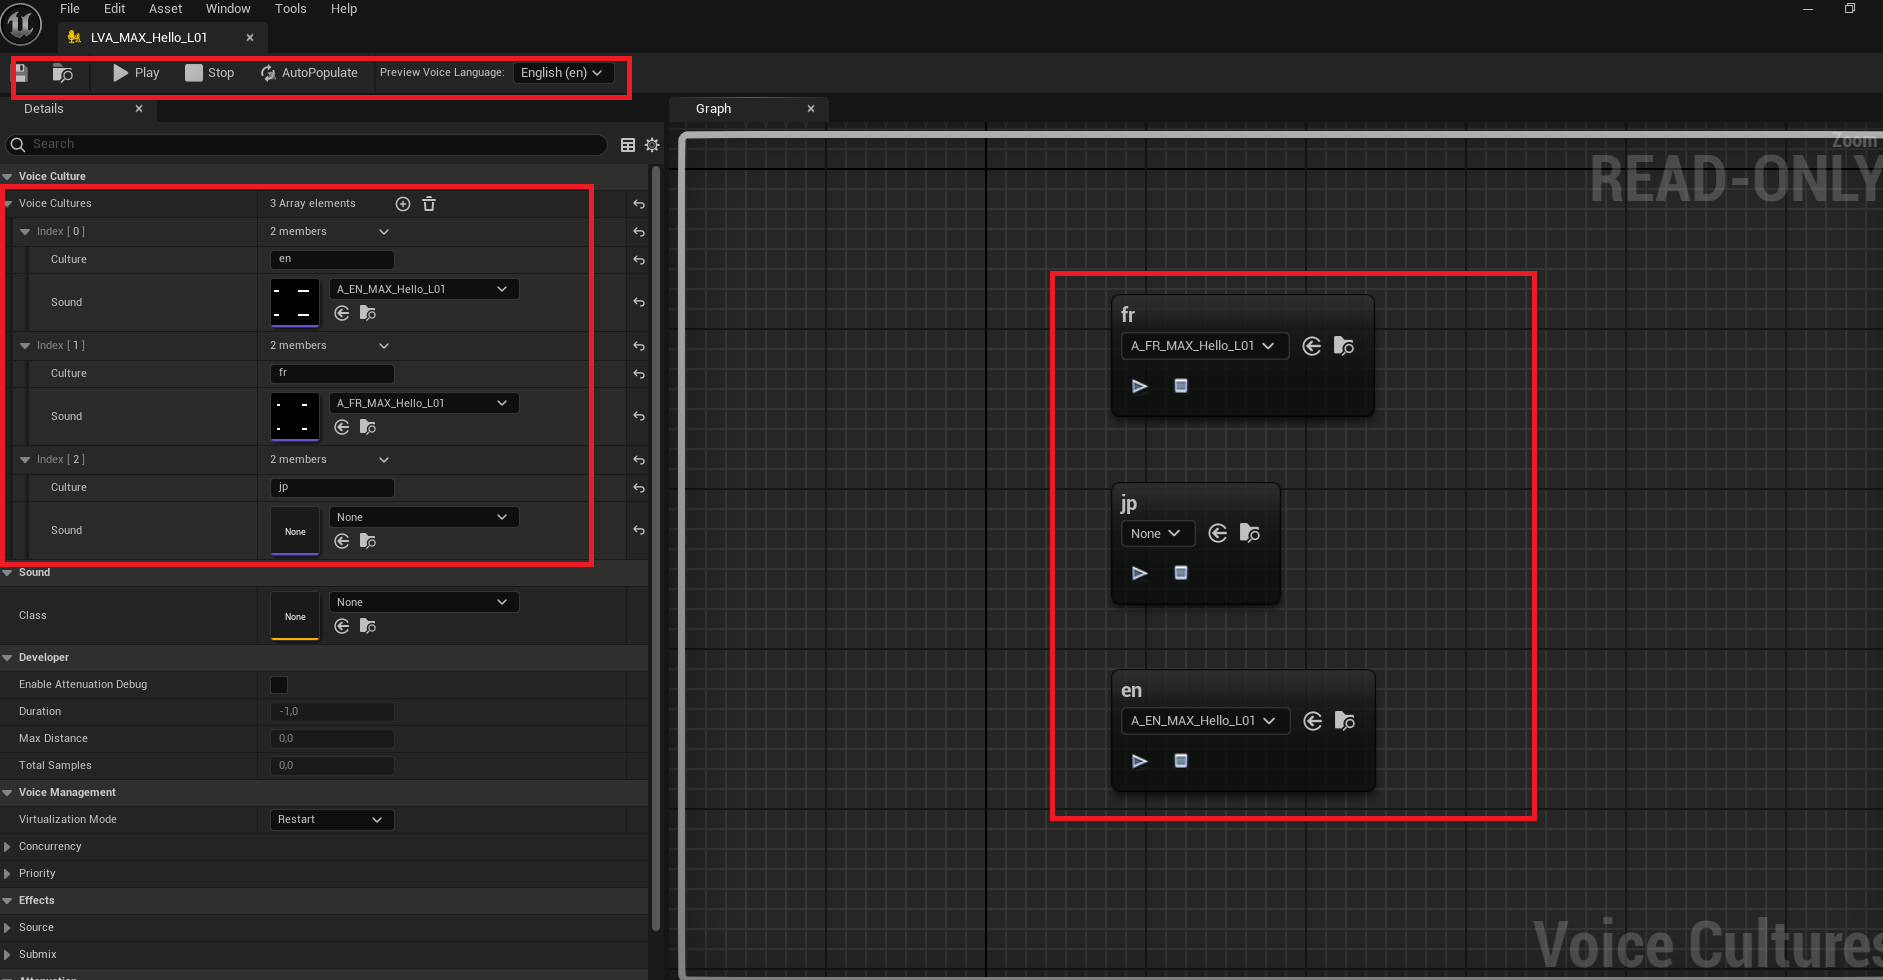
Task: Click the Details panel search field
Action: (300, 144)
